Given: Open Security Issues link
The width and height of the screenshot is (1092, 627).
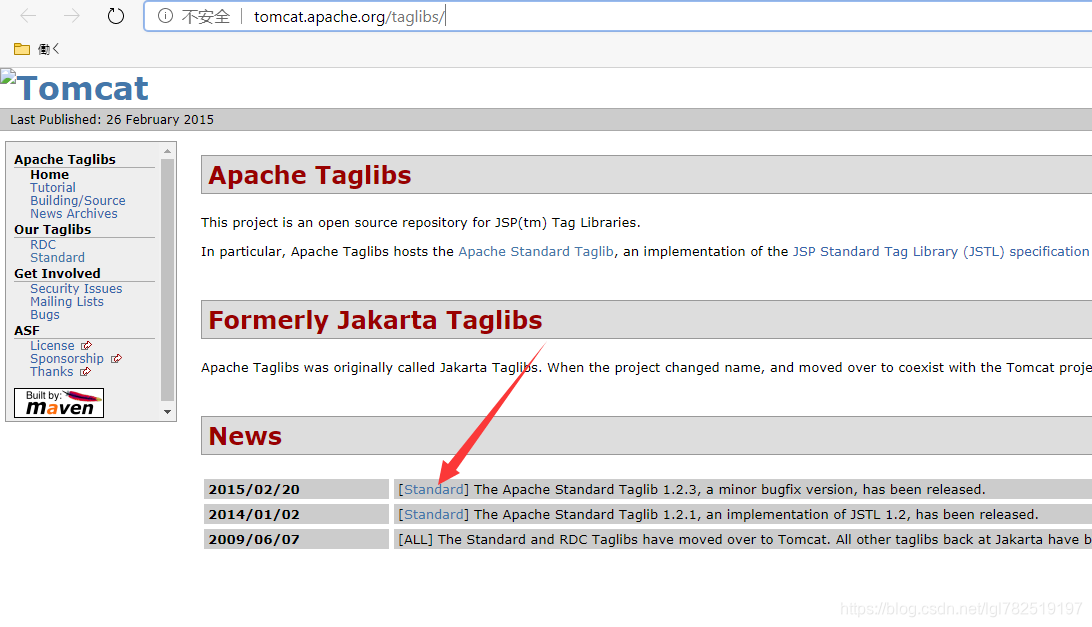Looking at the screenshot, I should (x=76, y=288).
